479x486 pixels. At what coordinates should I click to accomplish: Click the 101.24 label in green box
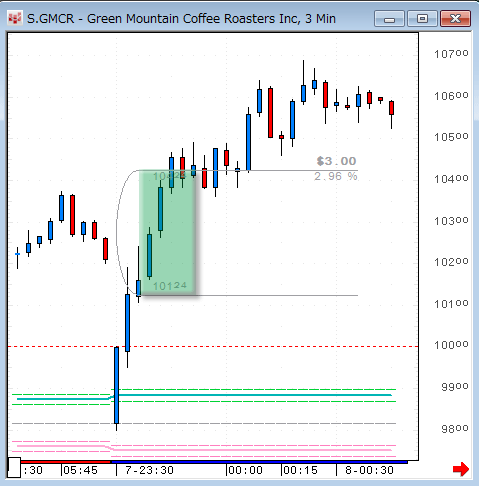pos(170,286)
